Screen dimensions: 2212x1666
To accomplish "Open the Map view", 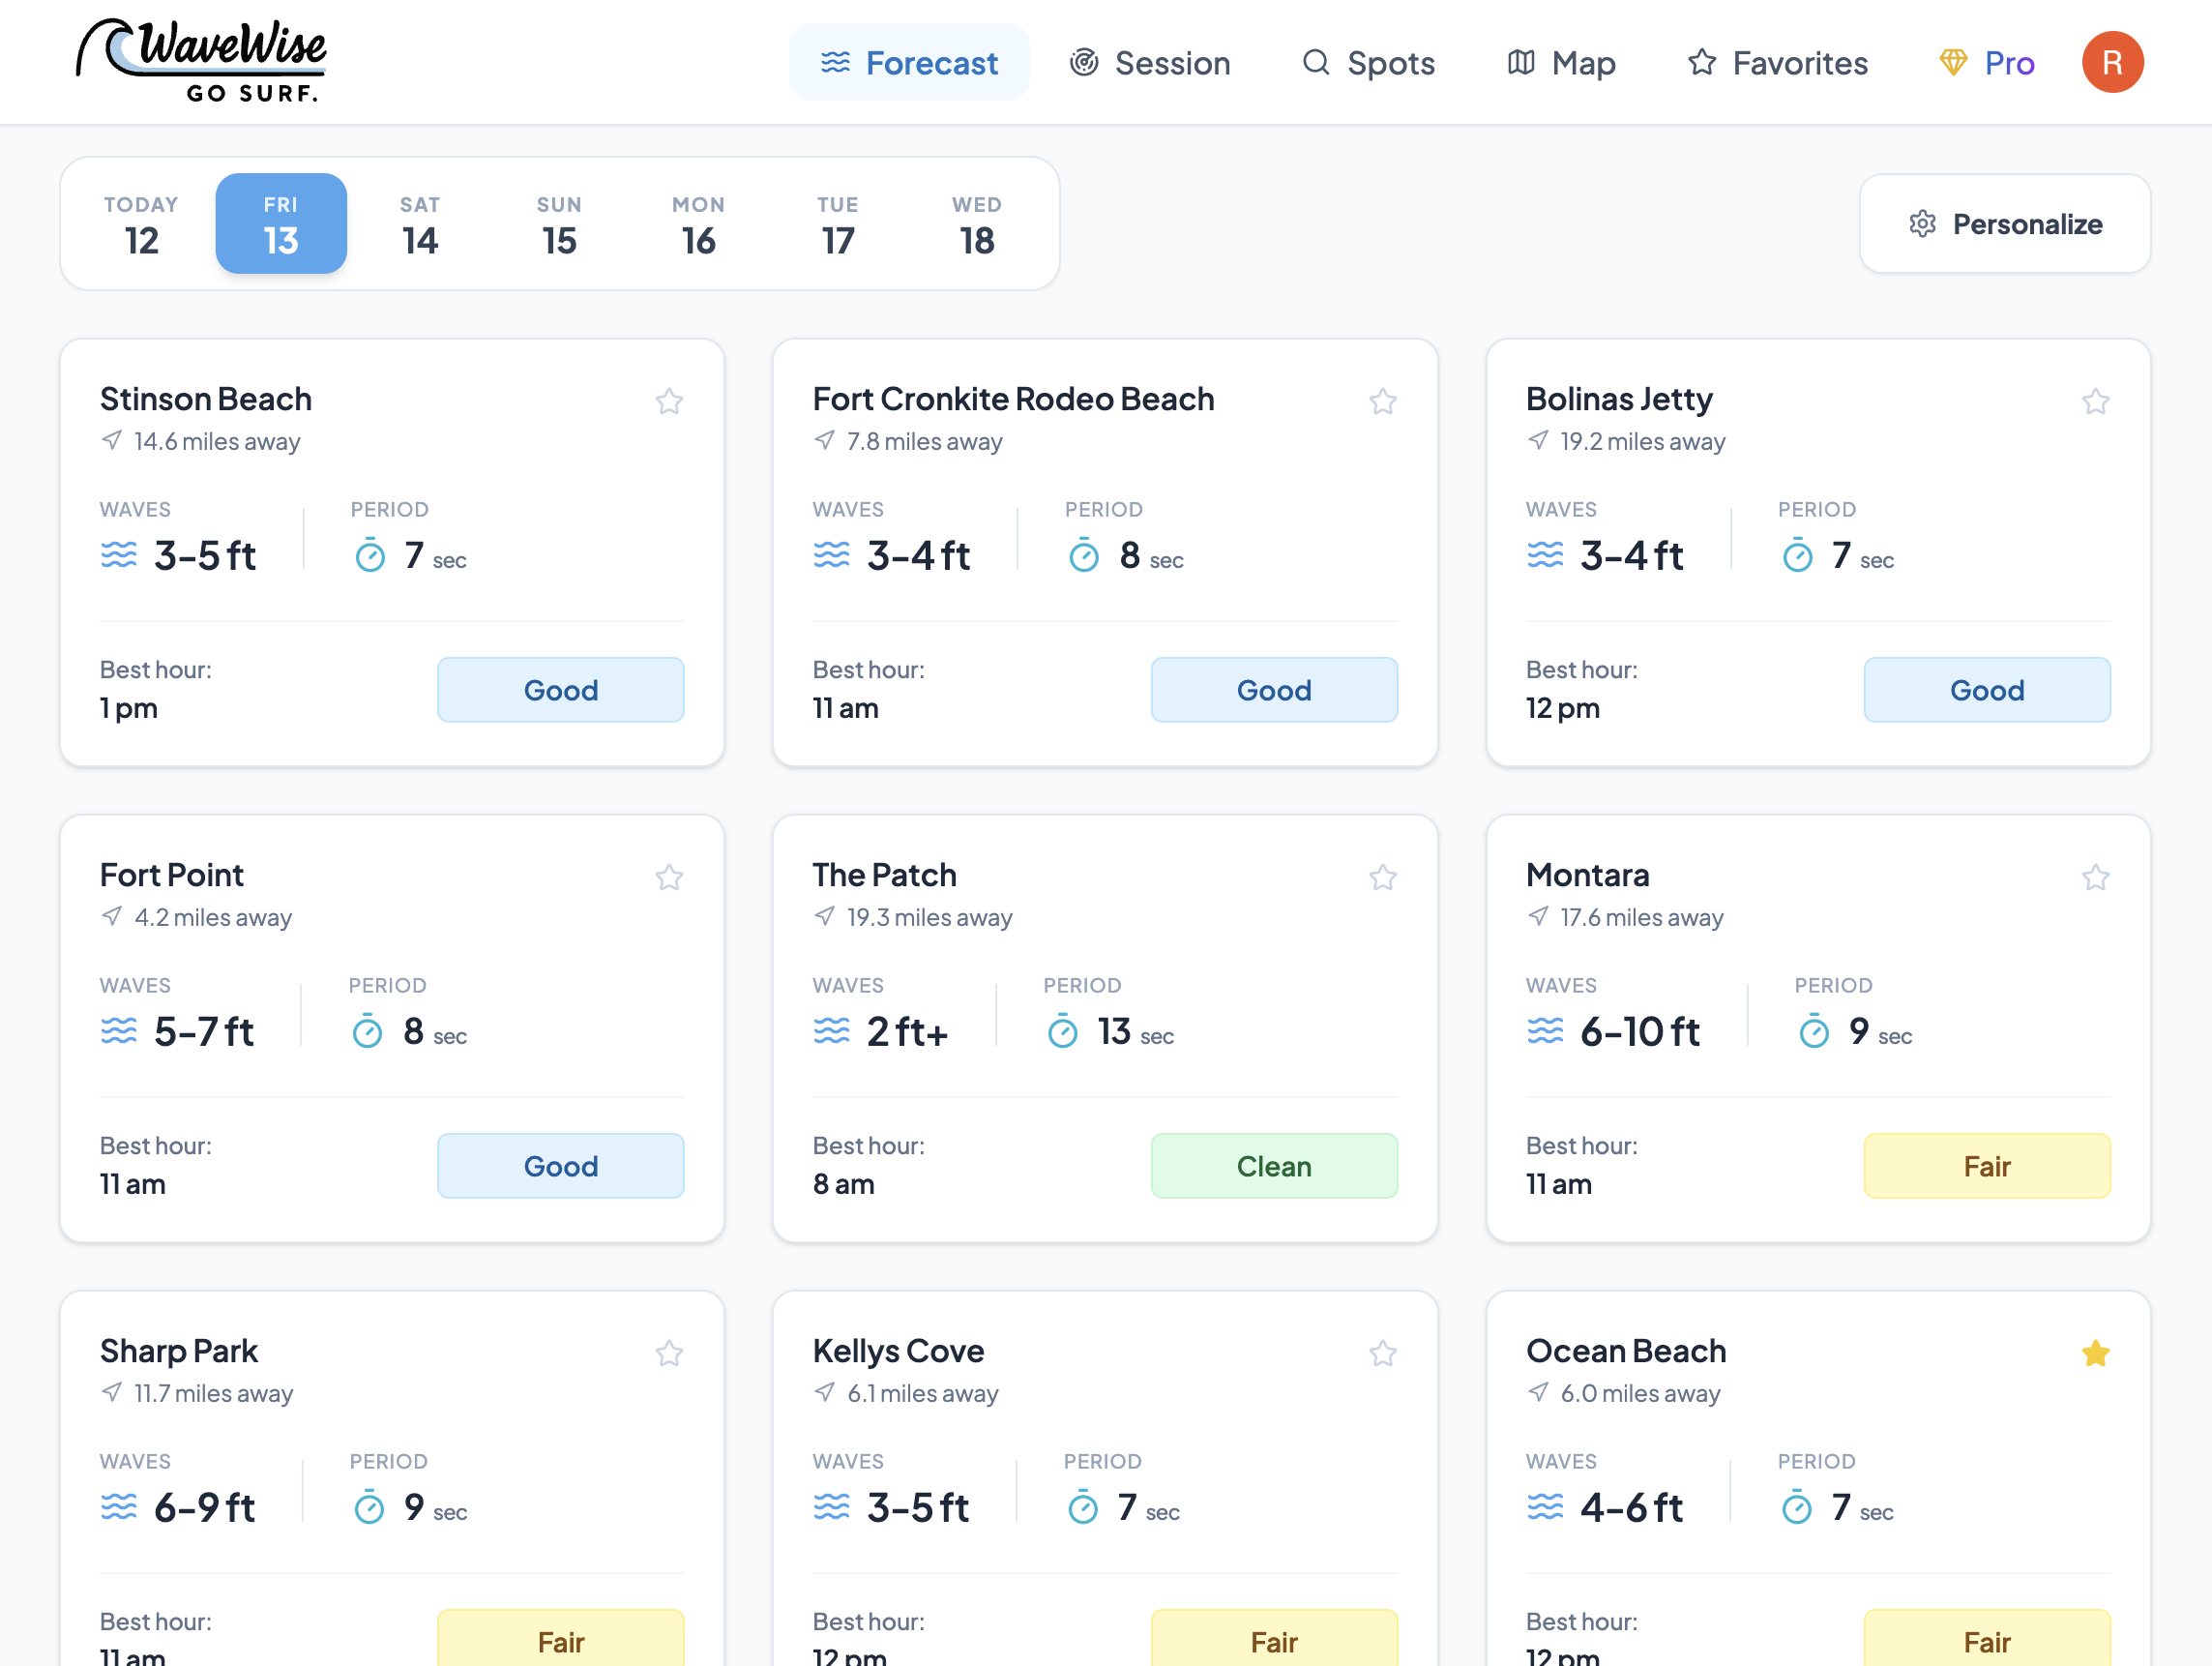I will click(1561, 63).
